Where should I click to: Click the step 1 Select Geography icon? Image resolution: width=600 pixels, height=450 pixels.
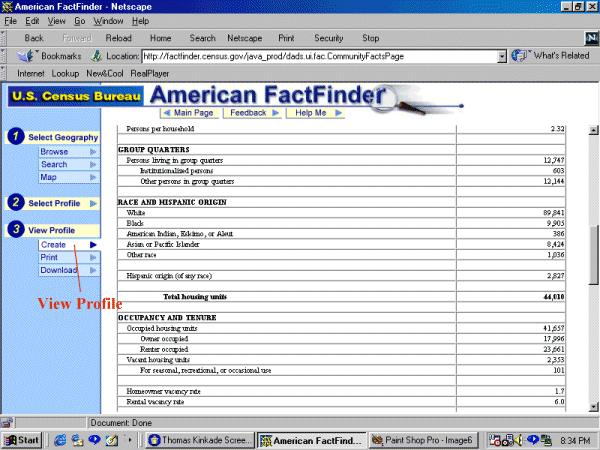pos(14,137)
